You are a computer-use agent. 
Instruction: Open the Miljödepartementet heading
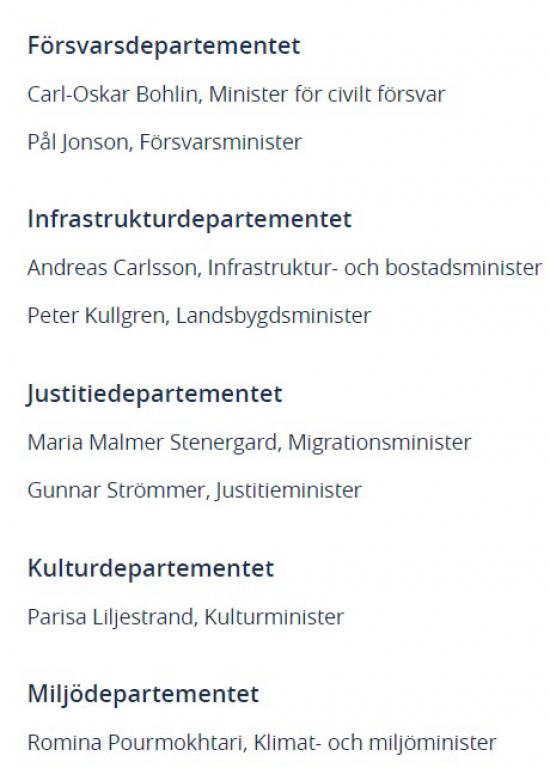pos(143,694)
